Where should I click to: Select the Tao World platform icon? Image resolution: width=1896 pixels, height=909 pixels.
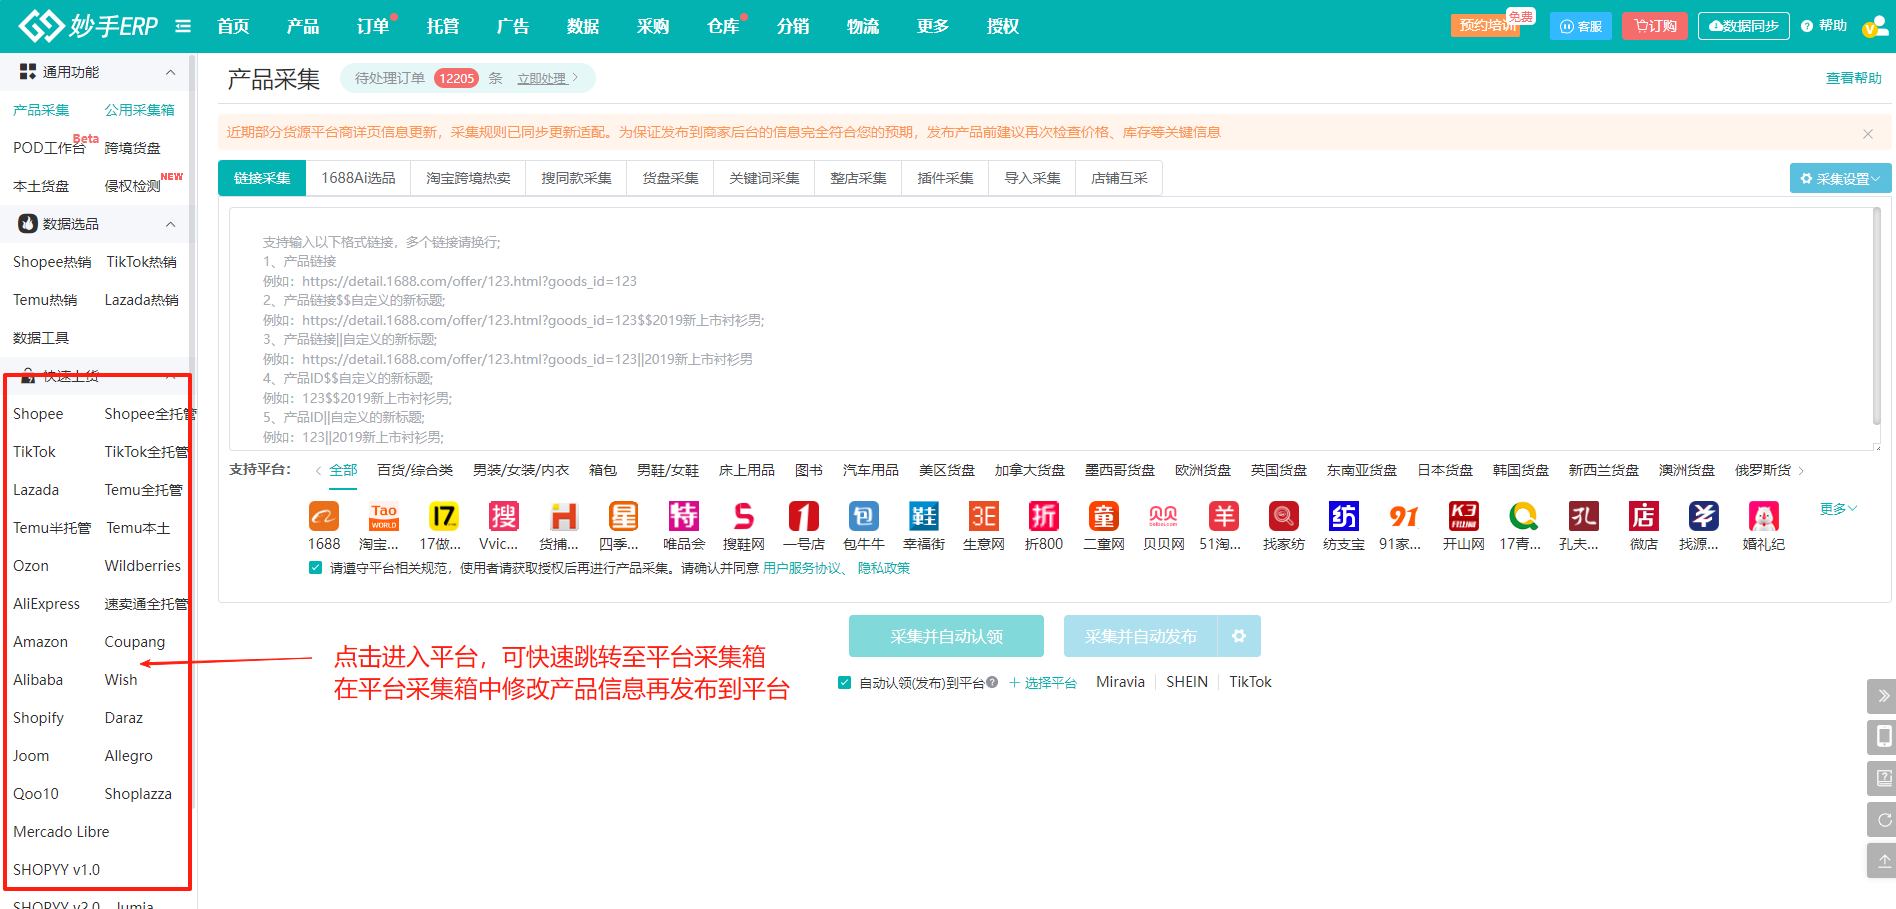click(384, 516)
